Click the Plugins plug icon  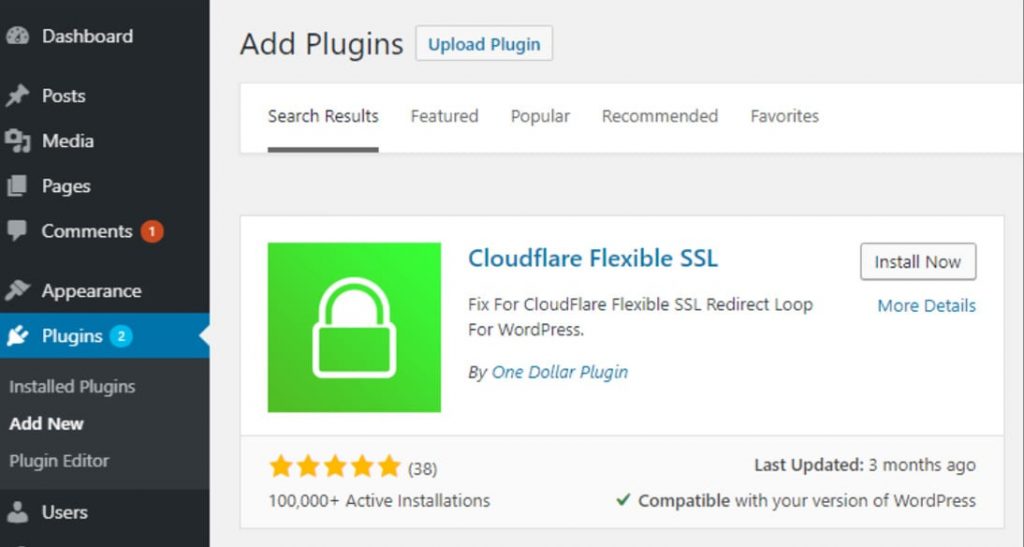click(x=17, y=336)
